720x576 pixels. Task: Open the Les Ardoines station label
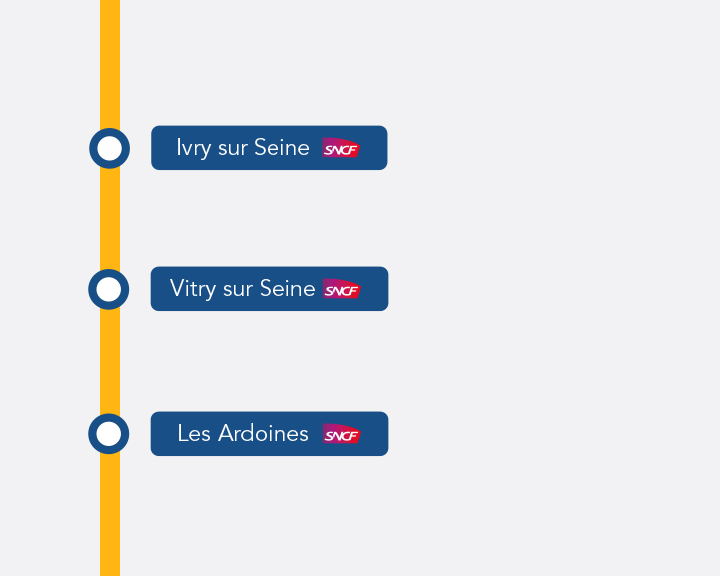click(270, 434)
